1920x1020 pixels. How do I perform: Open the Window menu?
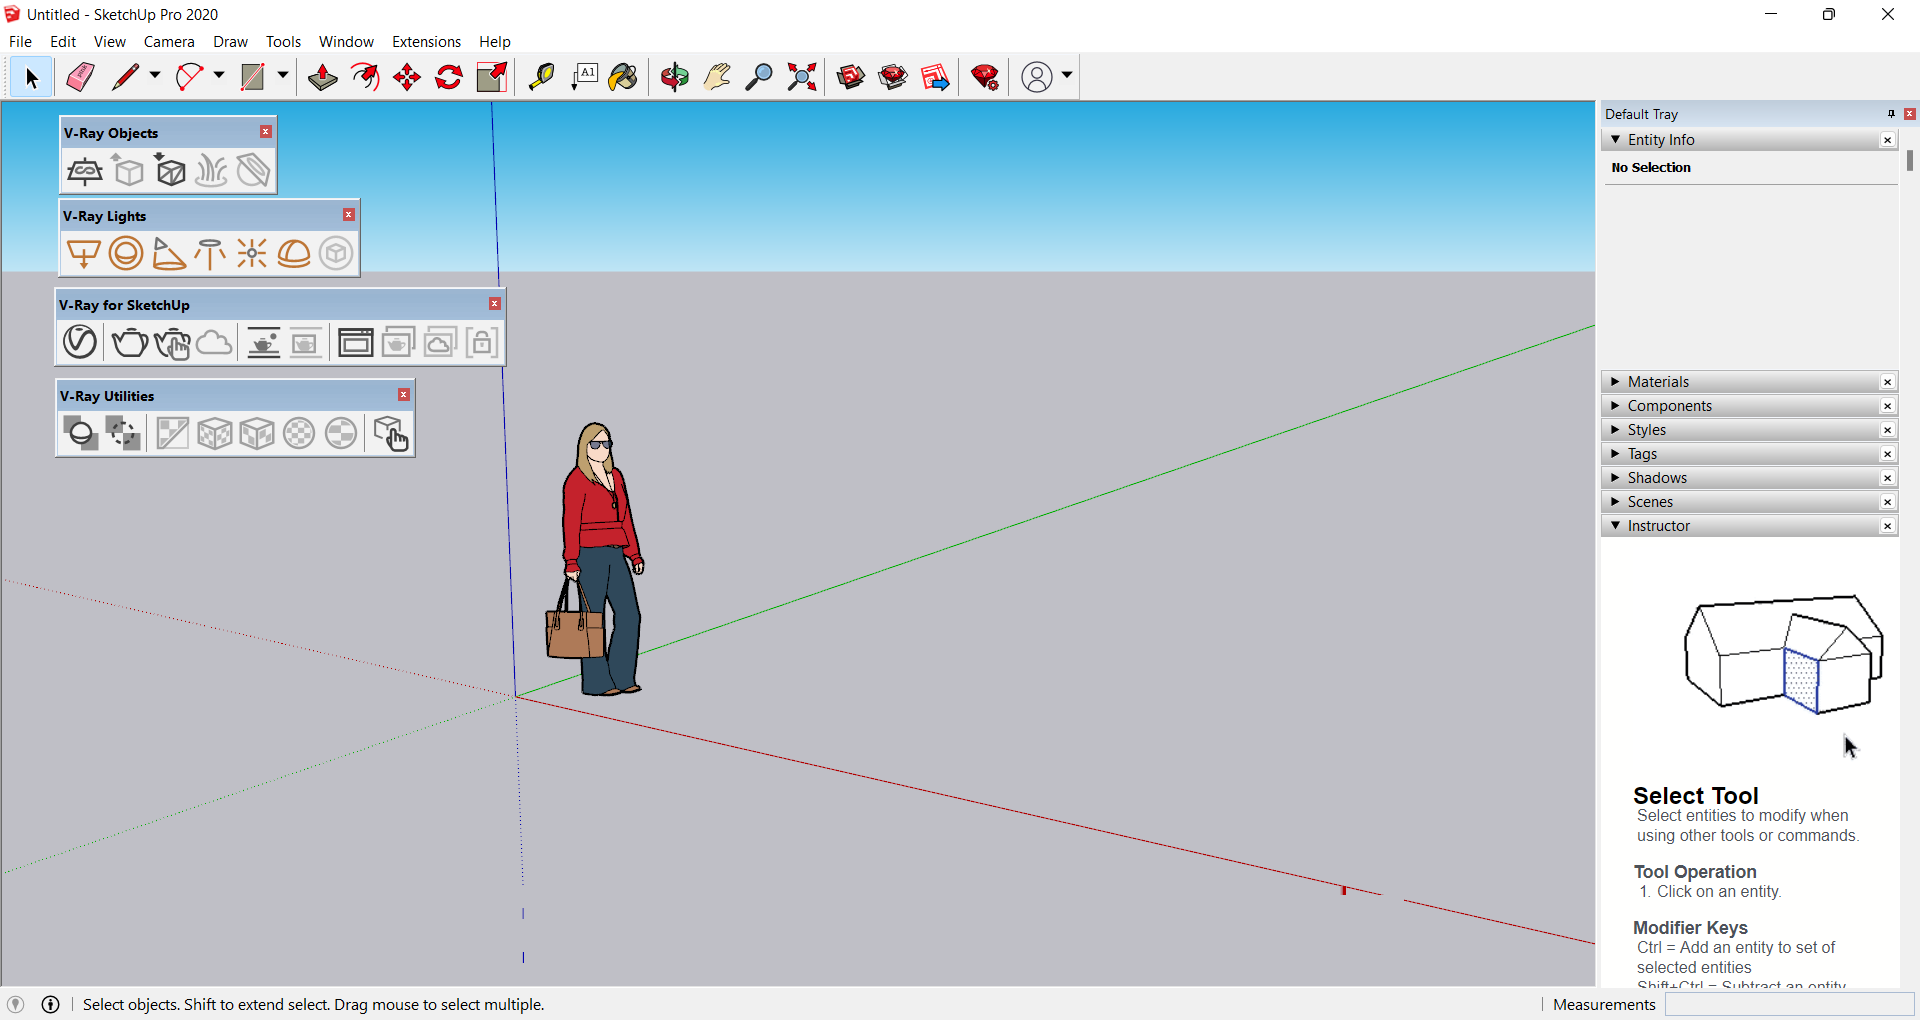[346, 42]
